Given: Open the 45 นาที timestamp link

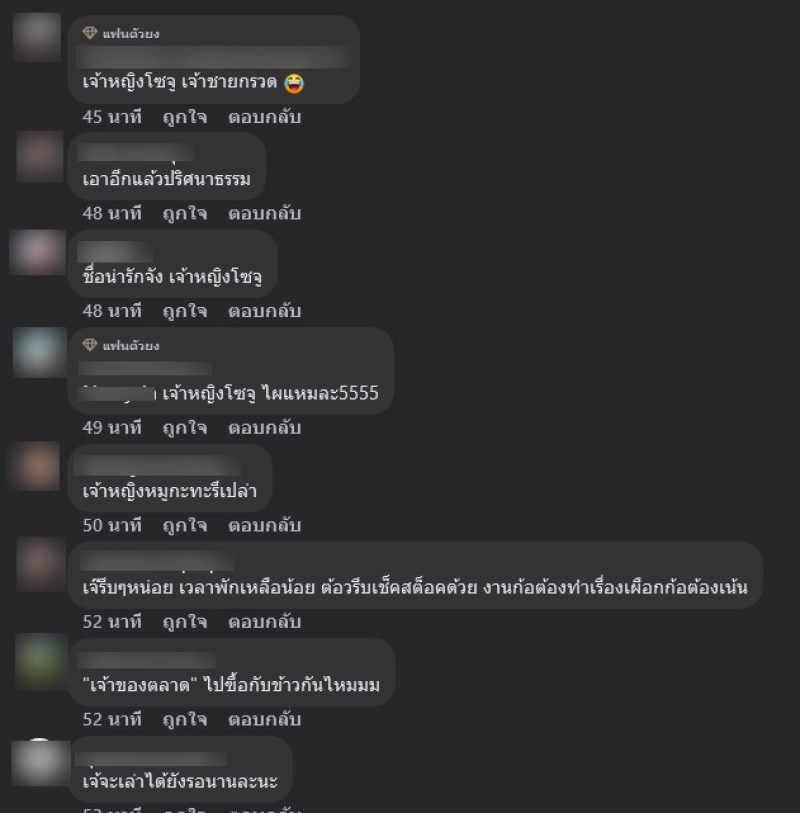Looking at the screenshot, I should click(x=112, y=117).
